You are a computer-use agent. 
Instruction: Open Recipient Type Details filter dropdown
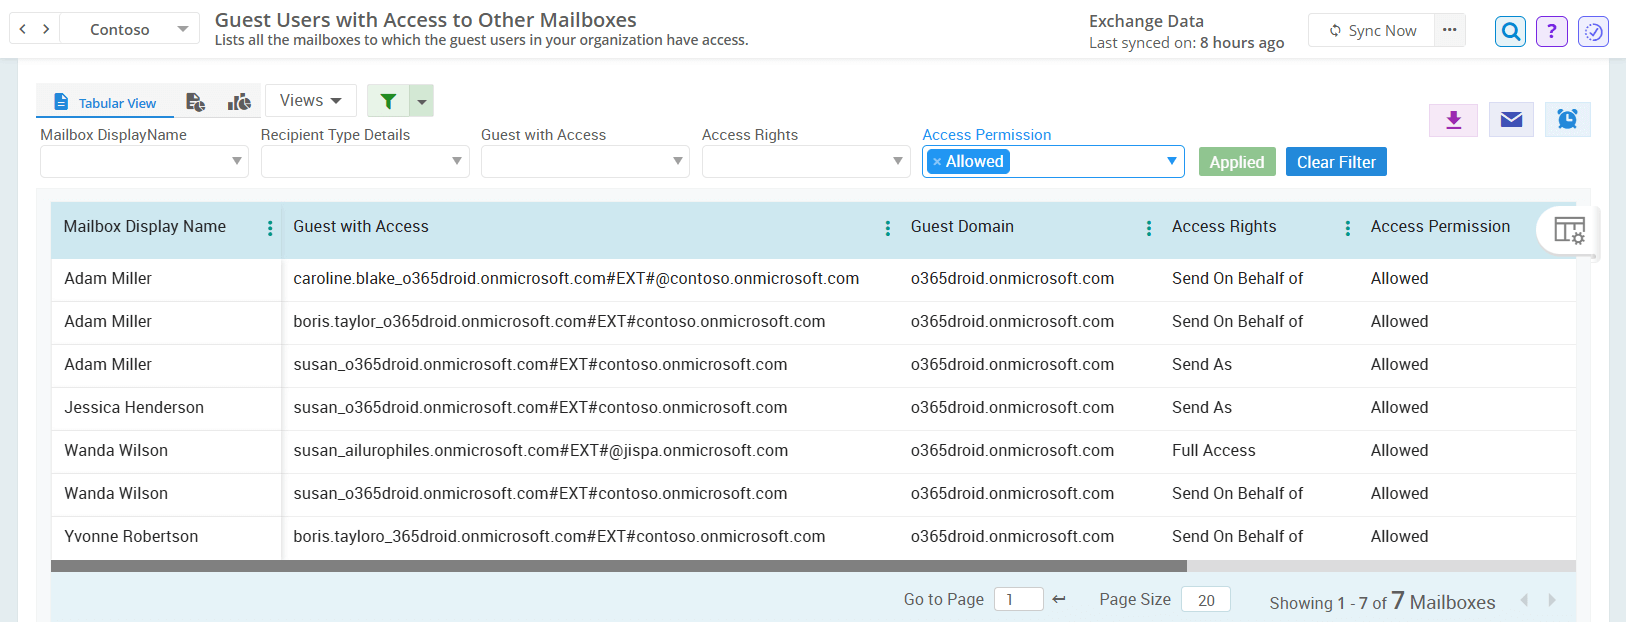(x=365, y=161)
